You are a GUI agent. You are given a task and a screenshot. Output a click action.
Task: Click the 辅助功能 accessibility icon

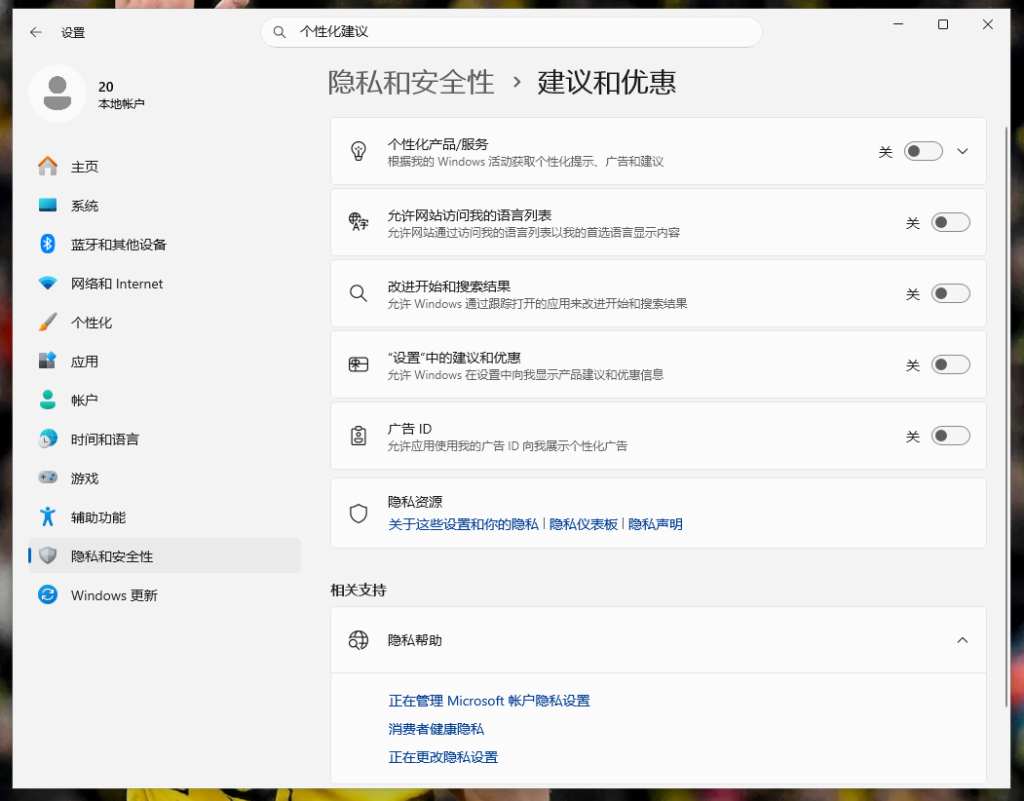pyautogui.click(x=48, y=516)
